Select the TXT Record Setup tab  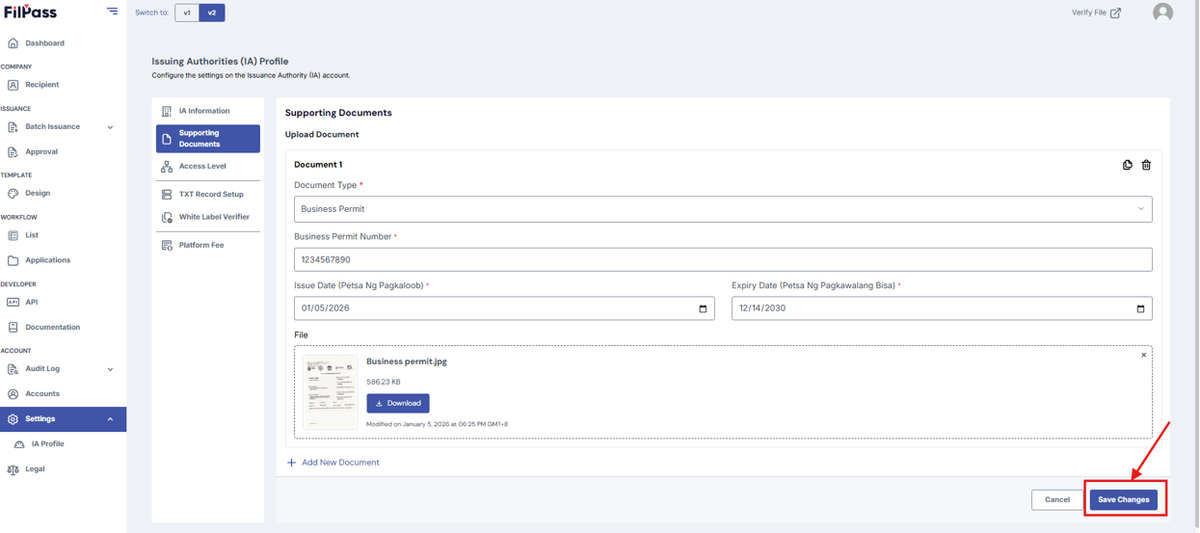208,194
